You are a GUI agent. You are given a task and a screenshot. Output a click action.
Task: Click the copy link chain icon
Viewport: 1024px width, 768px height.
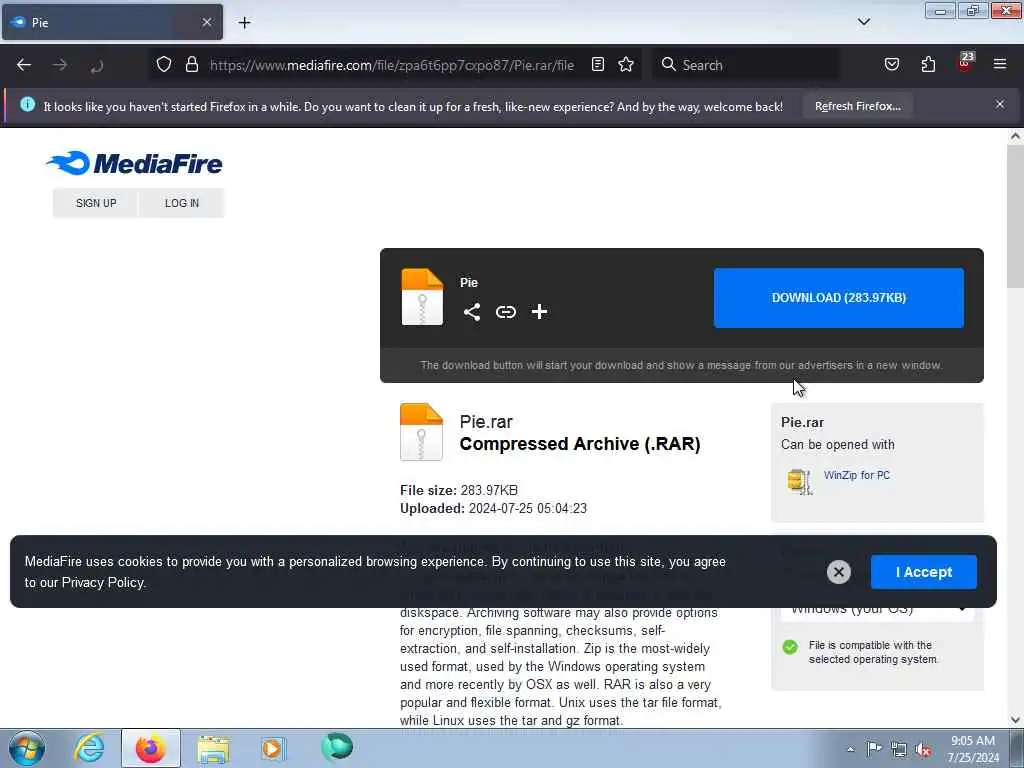pos(505,312)
